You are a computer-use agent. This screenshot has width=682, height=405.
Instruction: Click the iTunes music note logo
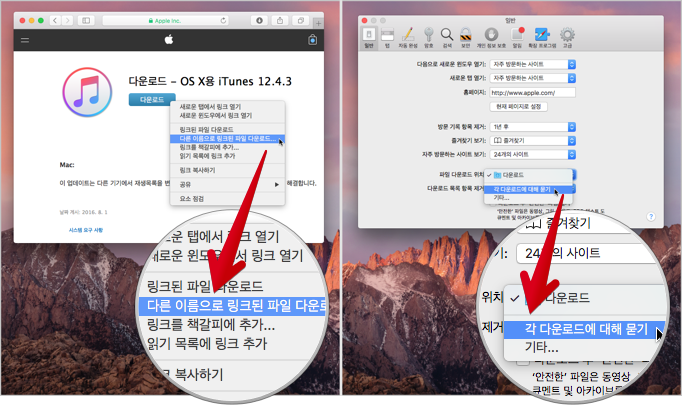tap(87, 92)
